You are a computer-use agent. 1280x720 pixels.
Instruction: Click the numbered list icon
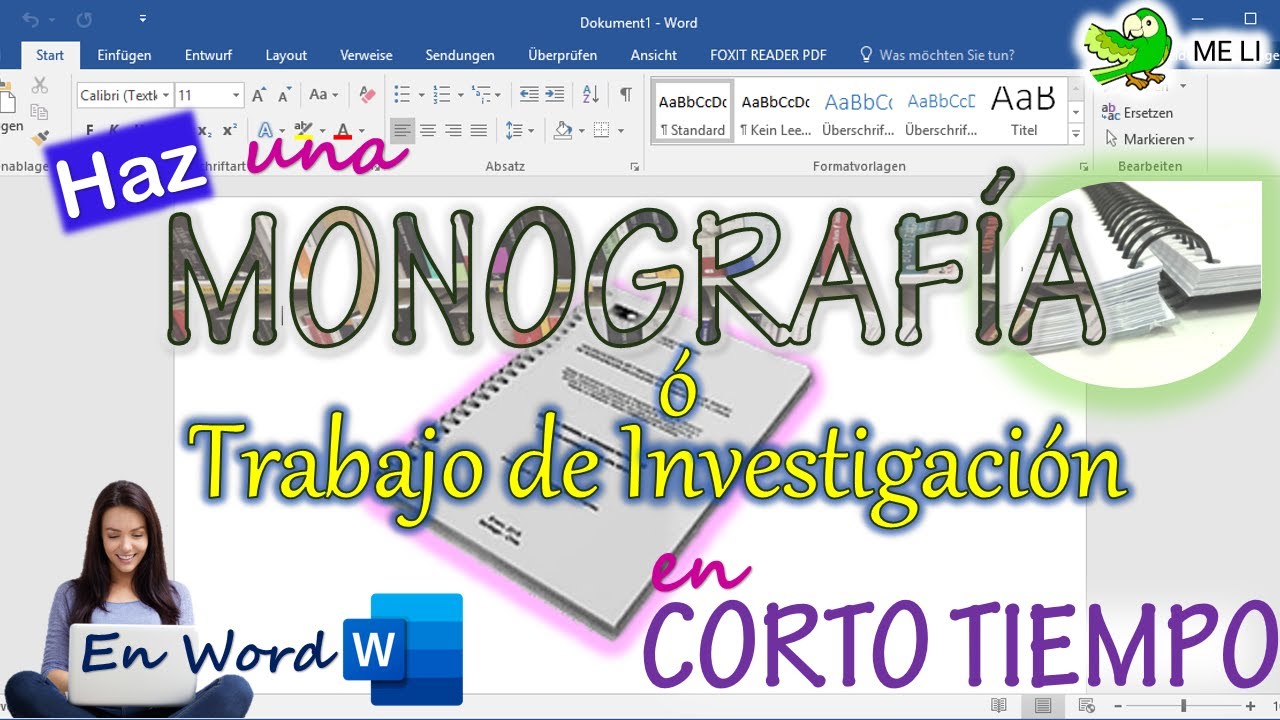pos(441,95)
